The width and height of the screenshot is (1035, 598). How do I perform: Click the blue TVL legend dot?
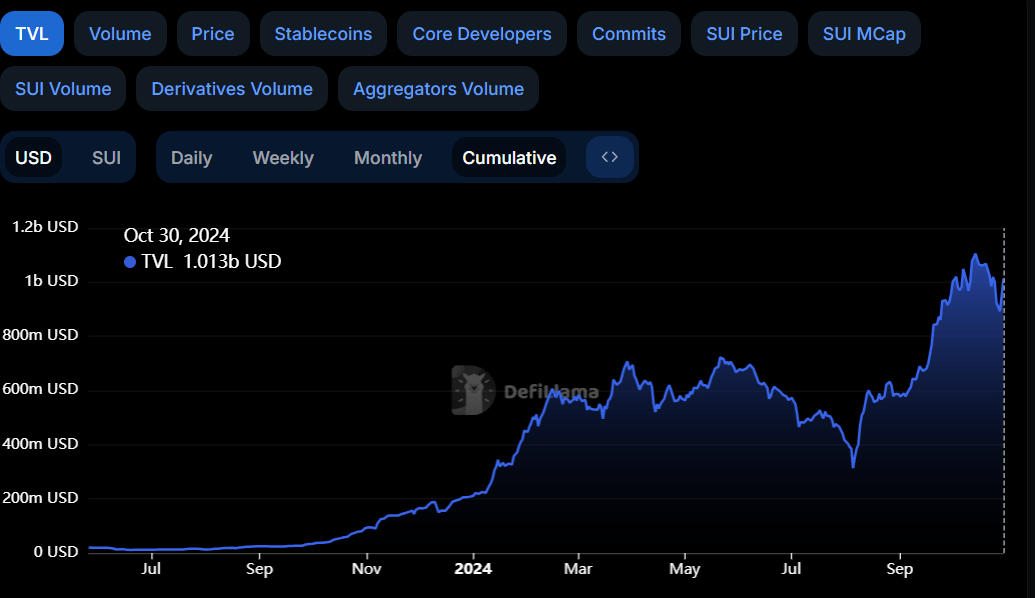click(129, 262)
